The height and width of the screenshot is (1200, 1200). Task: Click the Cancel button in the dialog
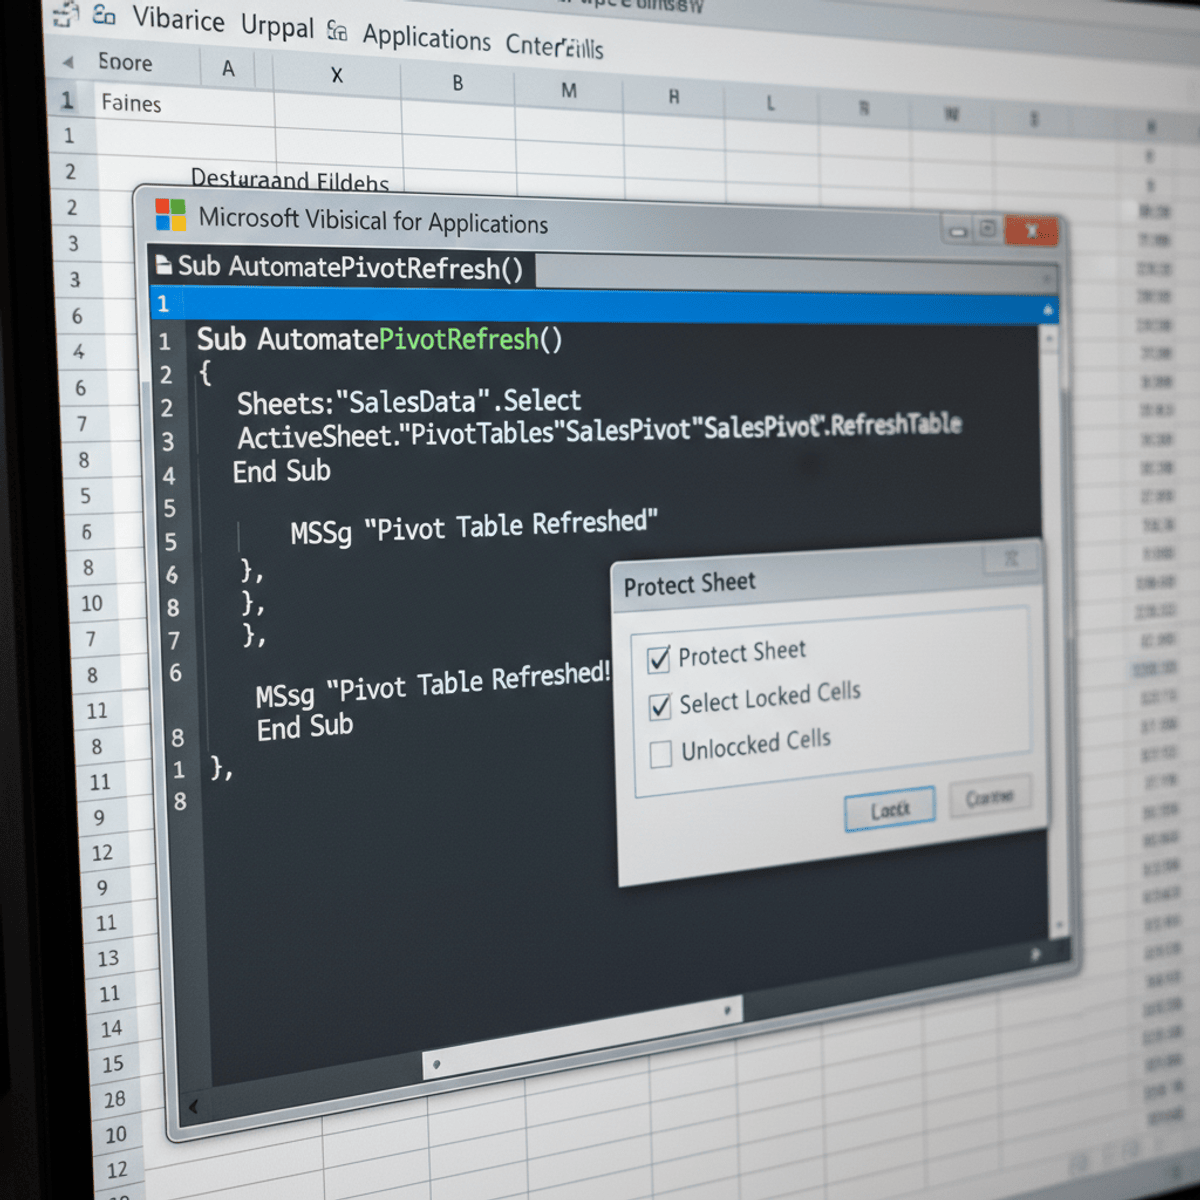click(989, 797)
